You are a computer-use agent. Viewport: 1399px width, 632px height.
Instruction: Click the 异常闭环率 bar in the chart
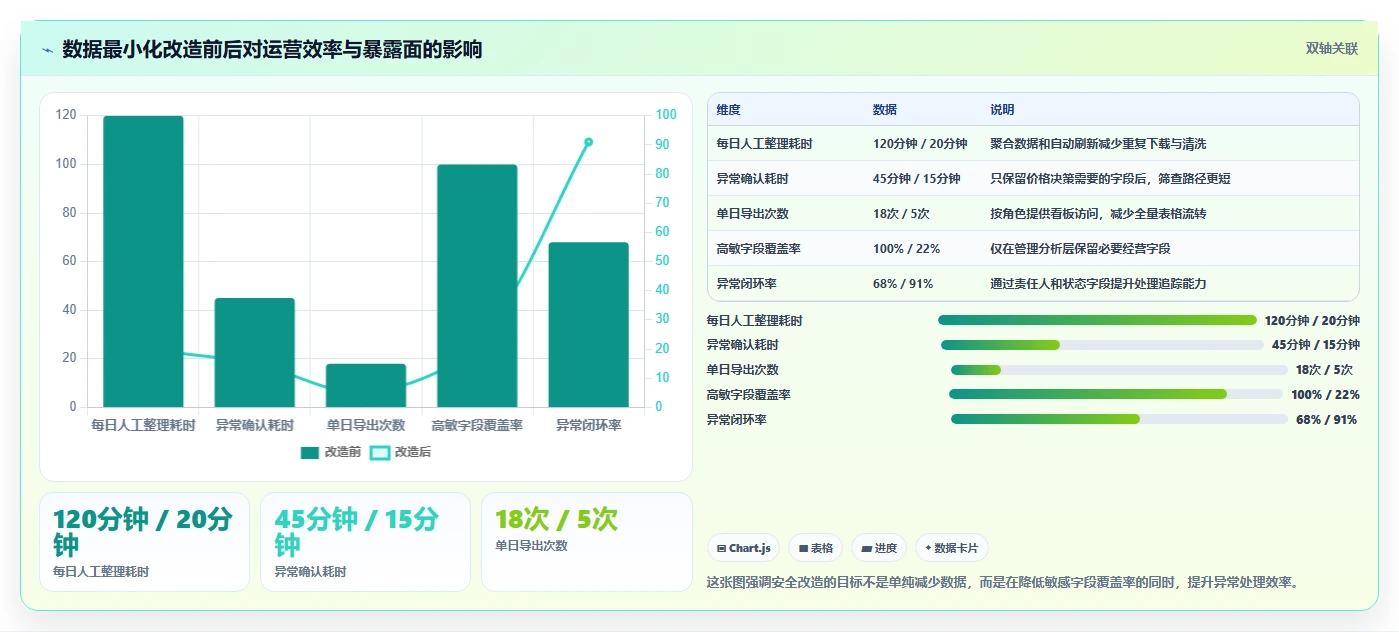click(589, 324)
